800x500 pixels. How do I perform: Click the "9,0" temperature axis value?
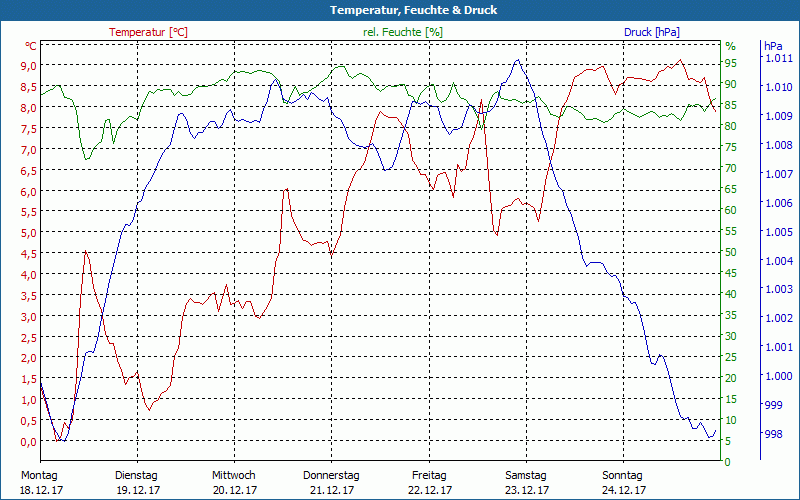tap(29, 65)
